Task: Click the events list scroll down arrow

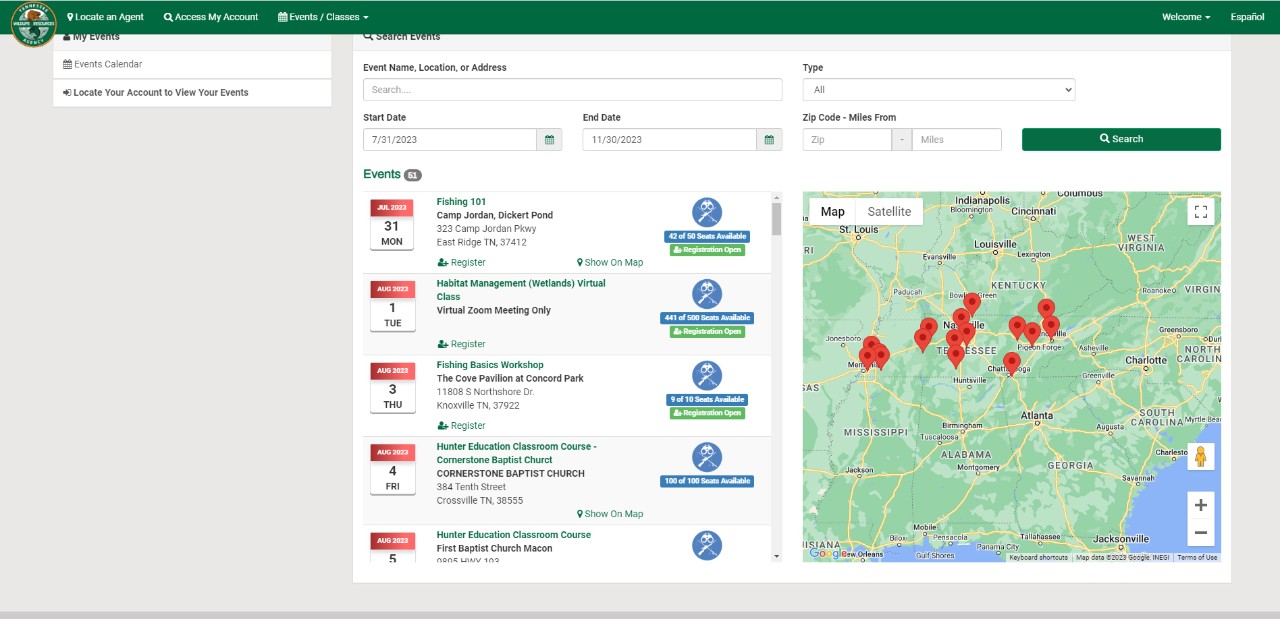Action: point(776,556)
